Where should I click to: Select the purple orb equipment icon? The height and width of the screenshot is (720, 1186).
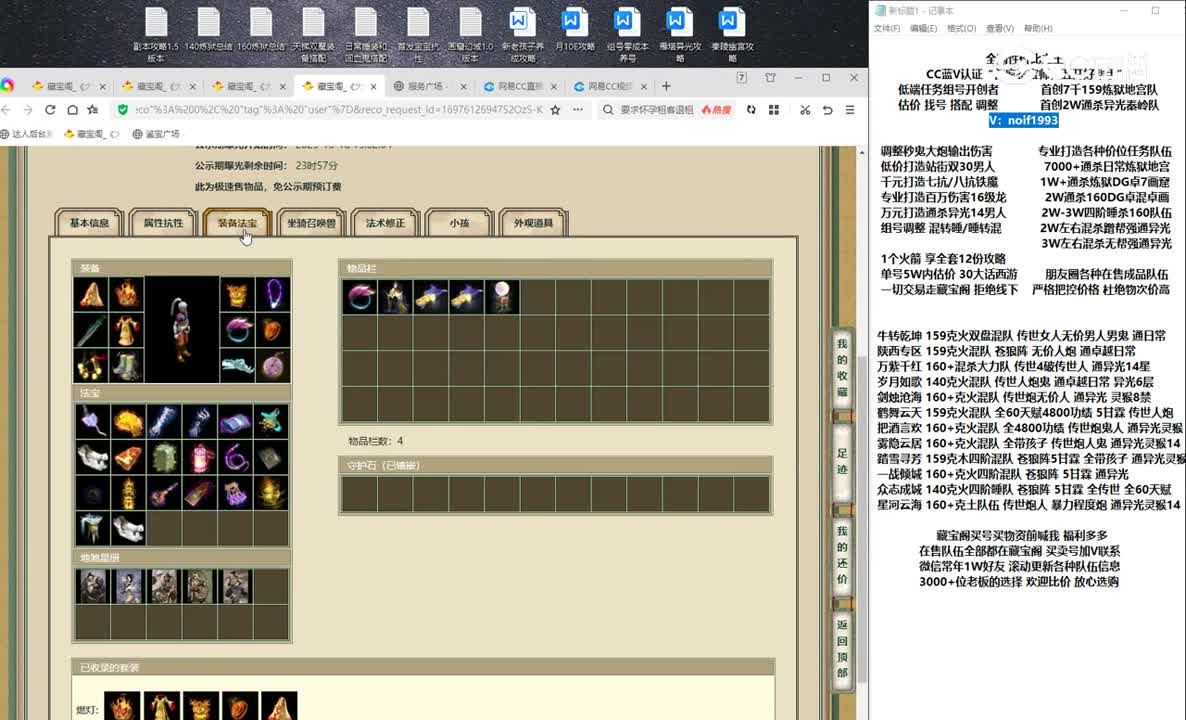tap(273, 365)
